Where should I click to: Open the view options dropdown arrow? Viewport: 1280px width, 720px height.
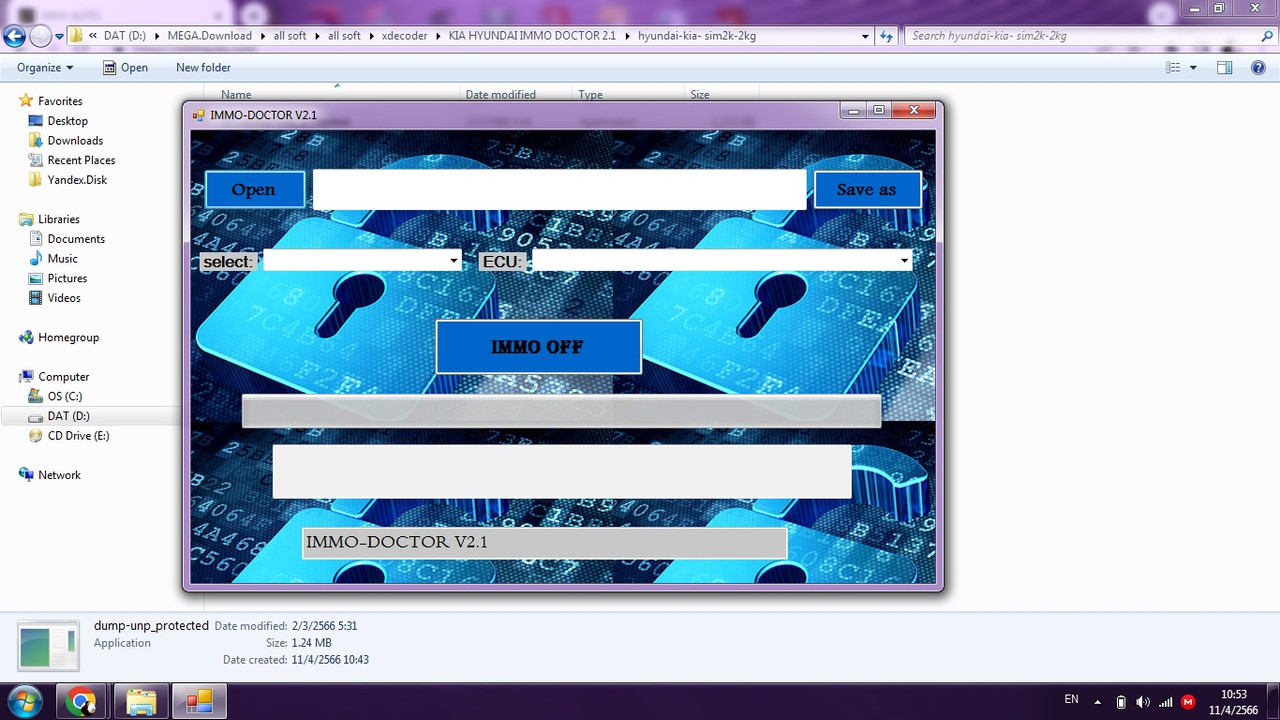click(1193, 68)
